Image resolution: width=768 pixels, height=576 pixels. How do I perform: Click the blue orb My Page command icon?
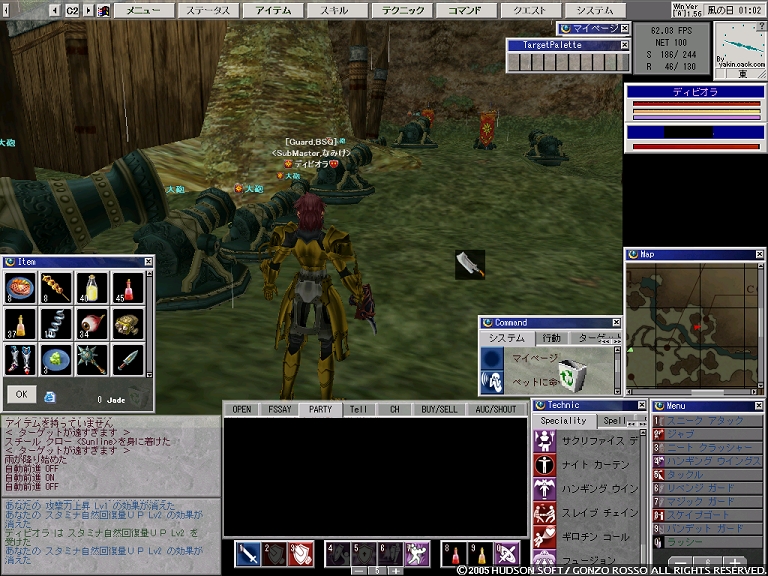coord(492,358)
